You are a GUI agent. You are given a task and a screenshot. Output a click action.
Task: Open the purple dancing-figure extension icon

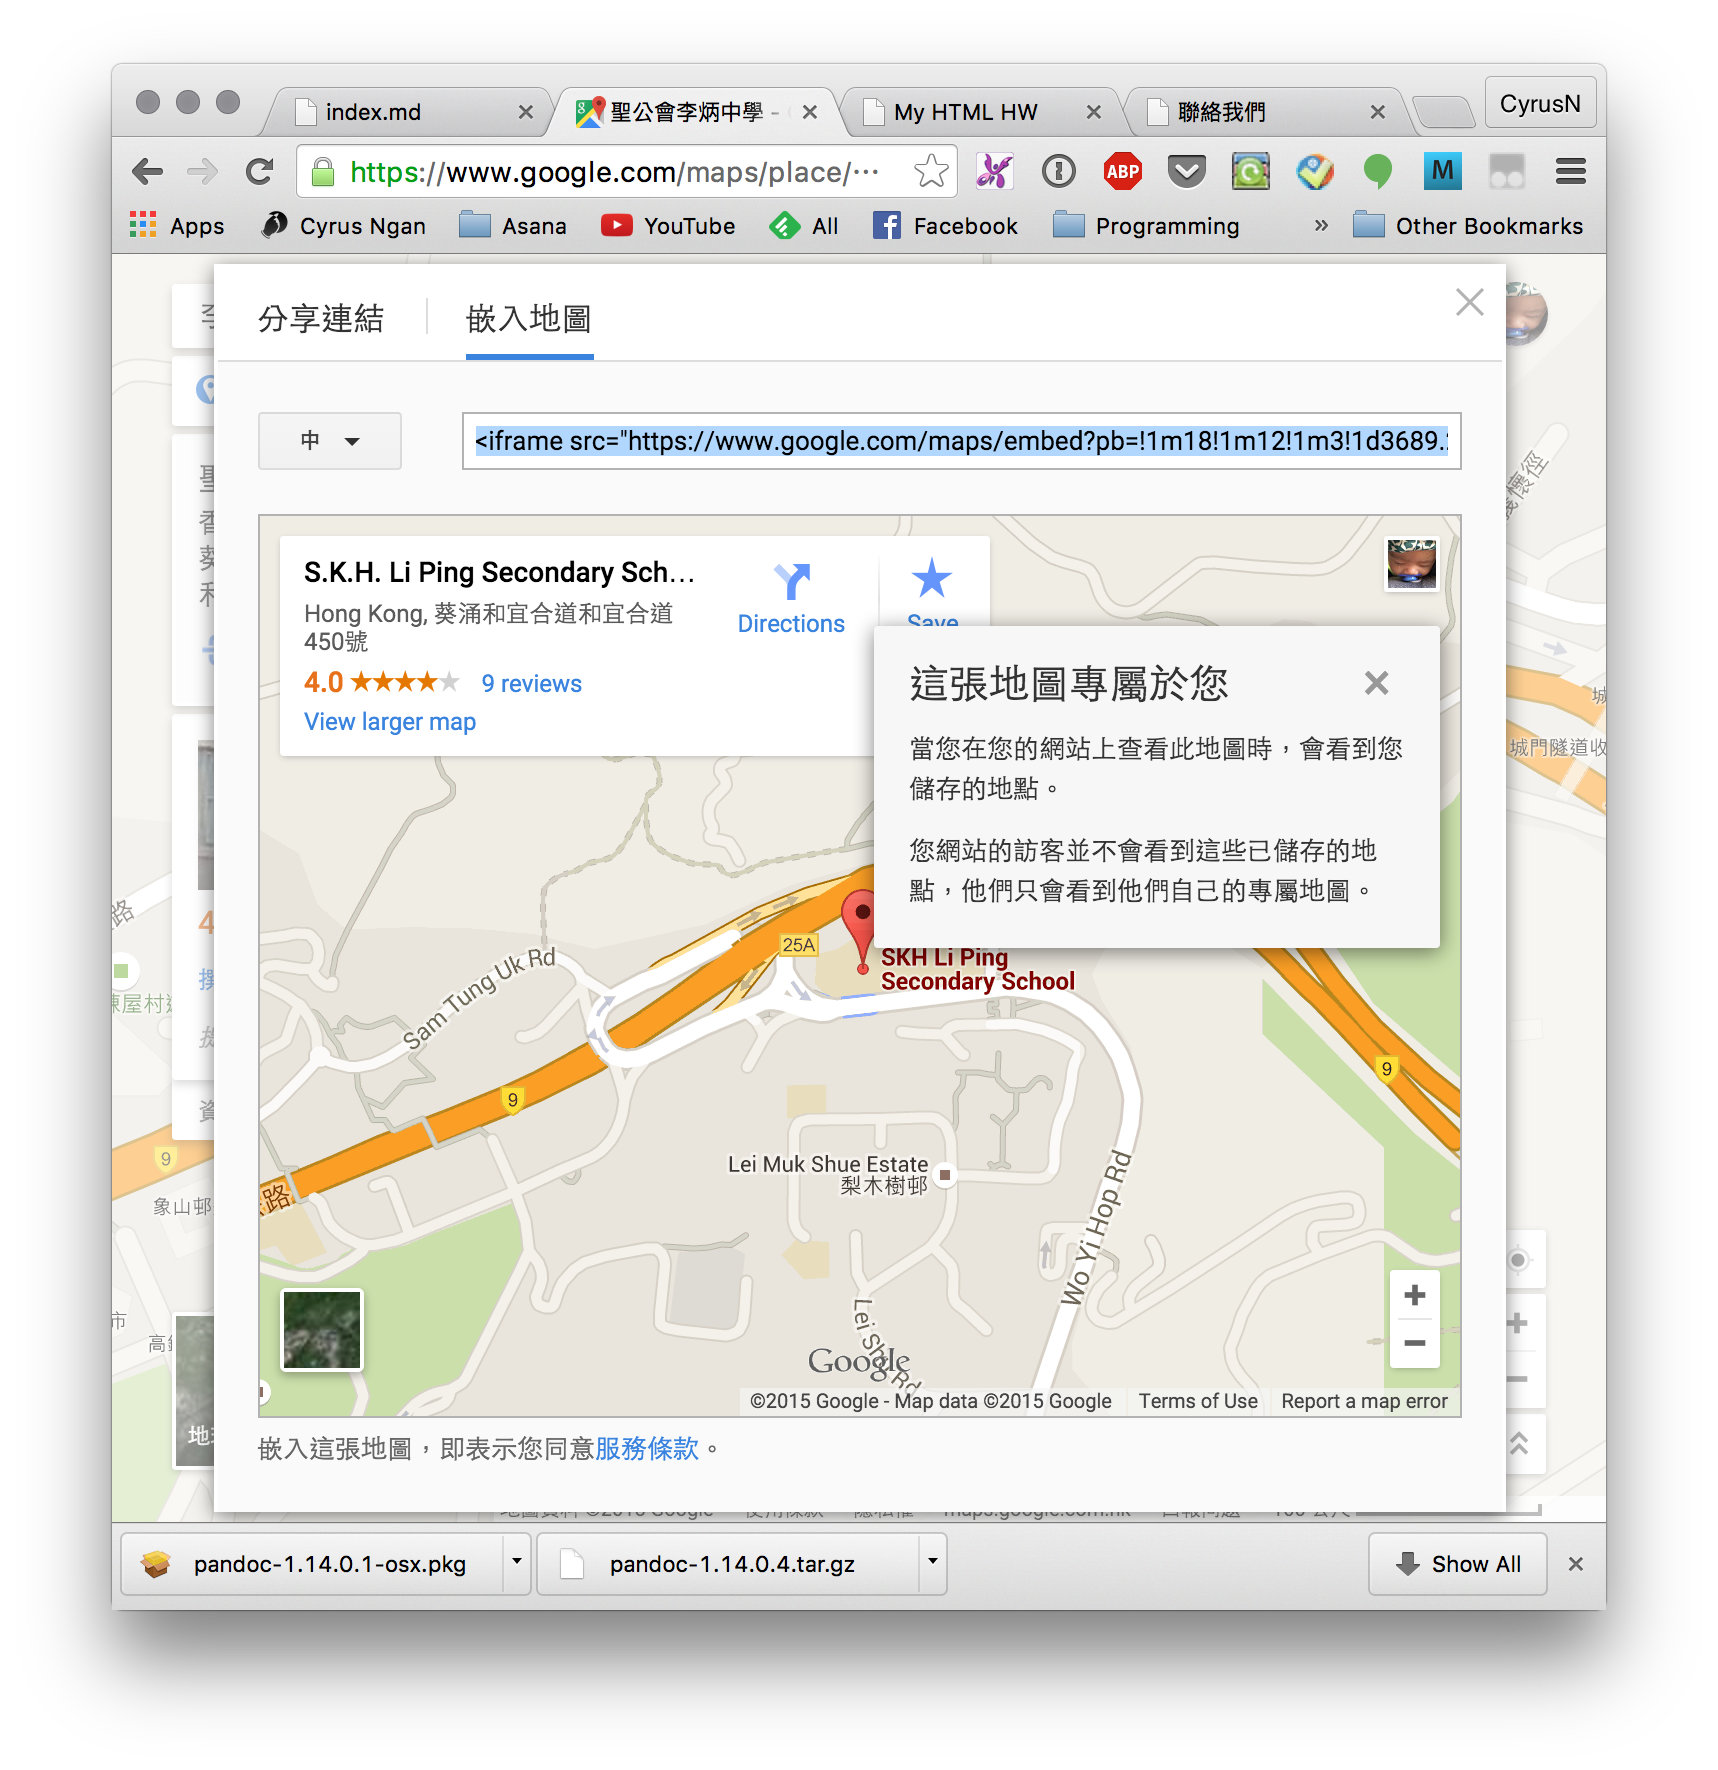(x=994, y=172)
